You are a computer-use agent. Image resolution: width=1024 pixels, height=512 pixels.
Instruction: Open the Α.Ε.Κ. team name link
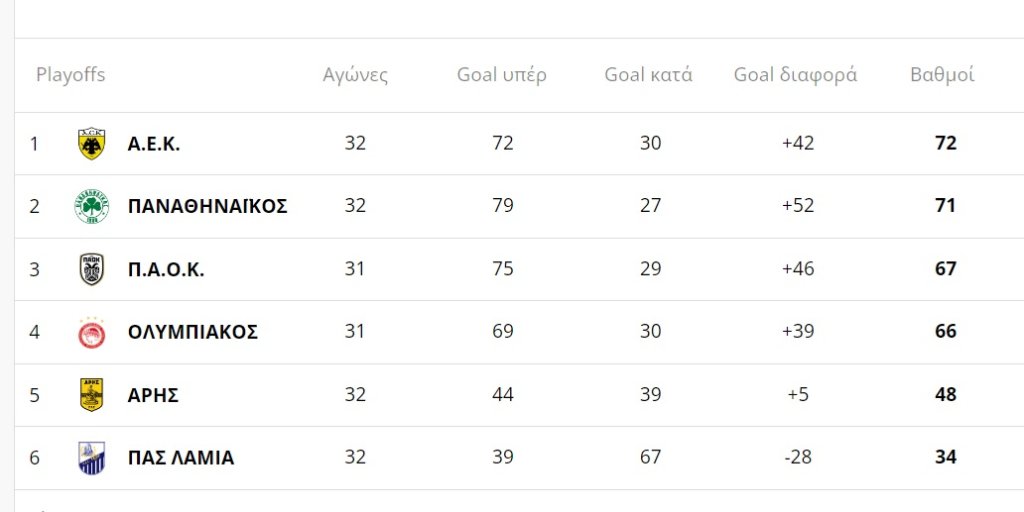point(153,144)
